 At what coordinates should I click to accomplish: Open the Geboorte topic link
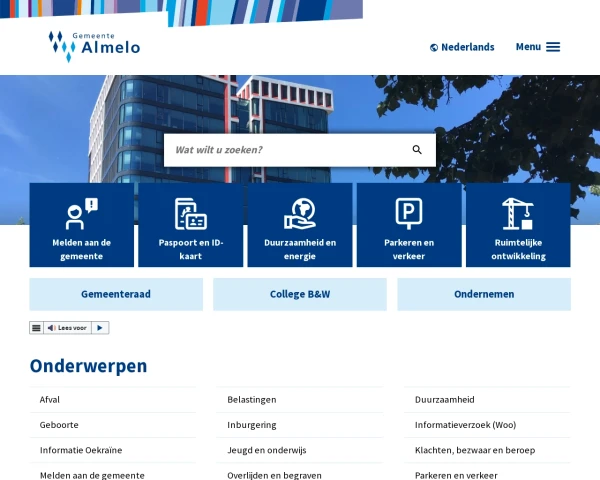[59, 425]
